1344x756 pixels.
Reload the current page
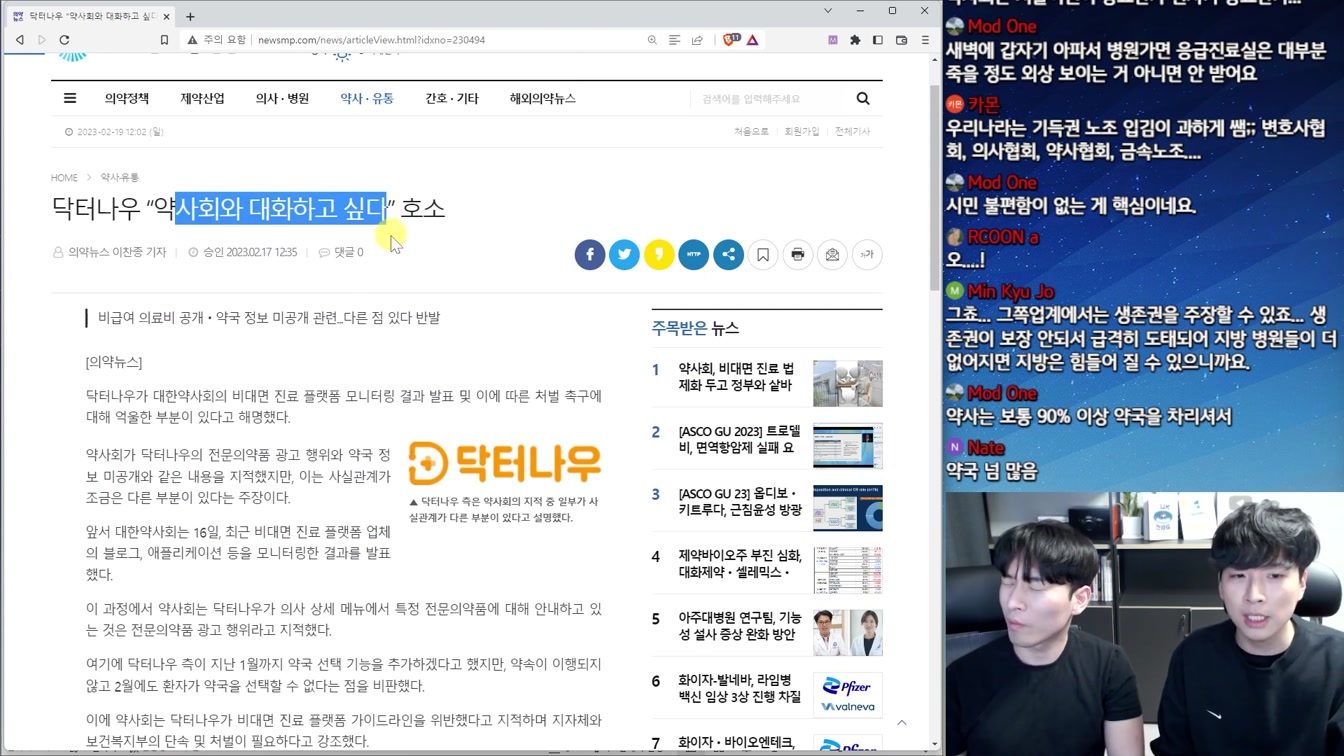(x=65, y=40)
